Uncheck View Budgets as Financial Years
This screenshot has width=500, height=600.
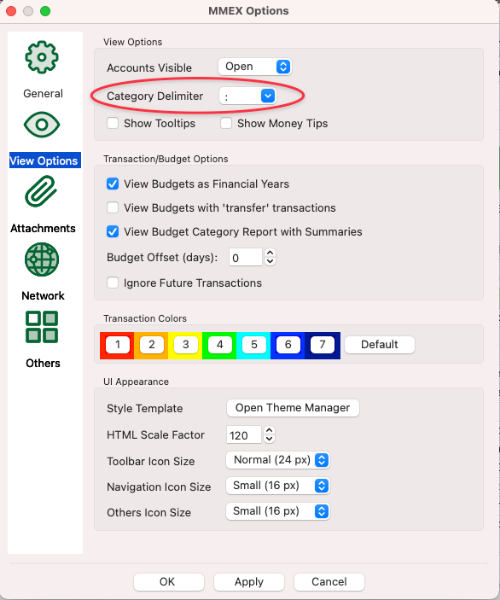pyautogui.click(x=112, y=184)
